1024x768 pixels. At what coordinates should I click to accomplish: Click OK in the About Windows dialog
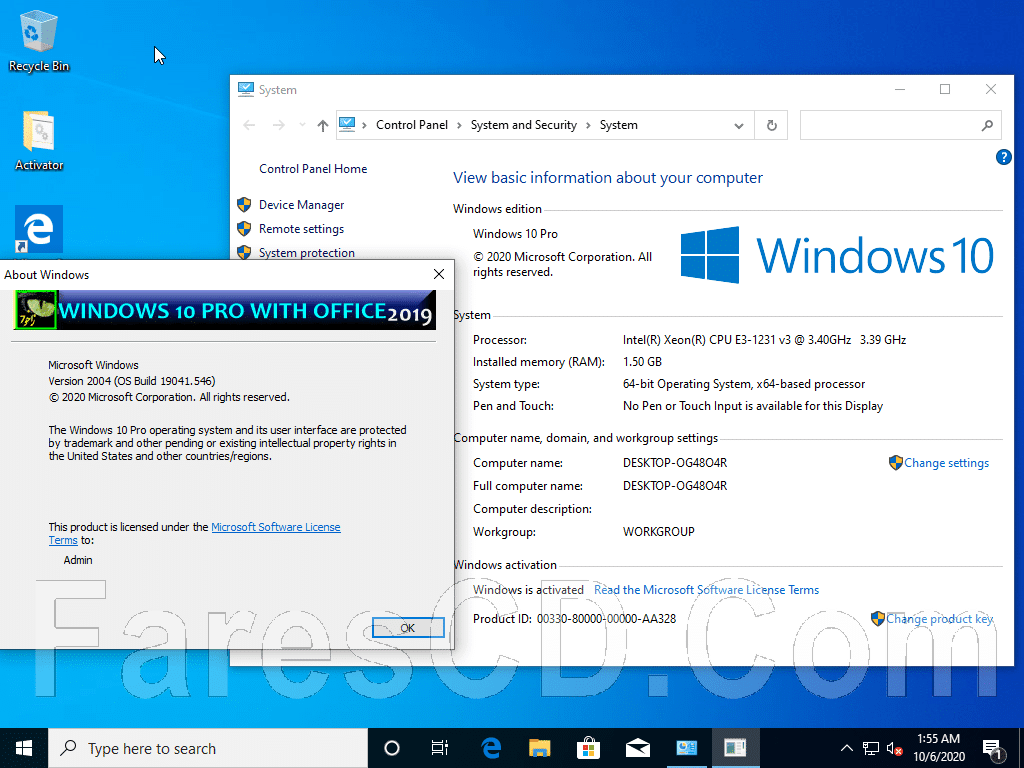408,628
